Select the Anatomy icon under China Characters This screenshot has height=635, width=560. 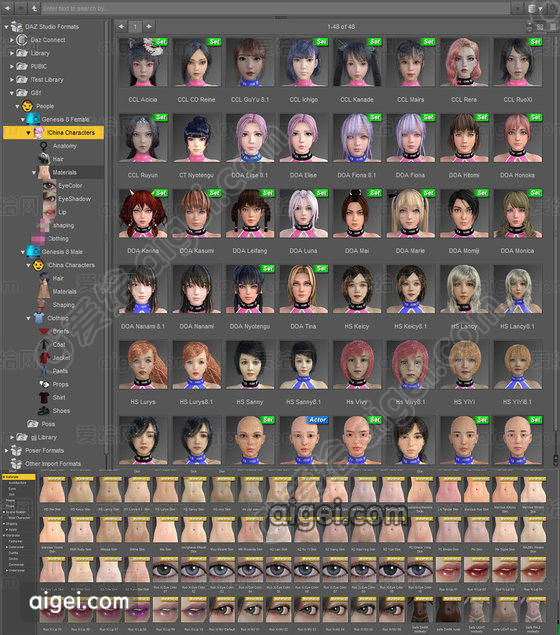pos(43,146)
